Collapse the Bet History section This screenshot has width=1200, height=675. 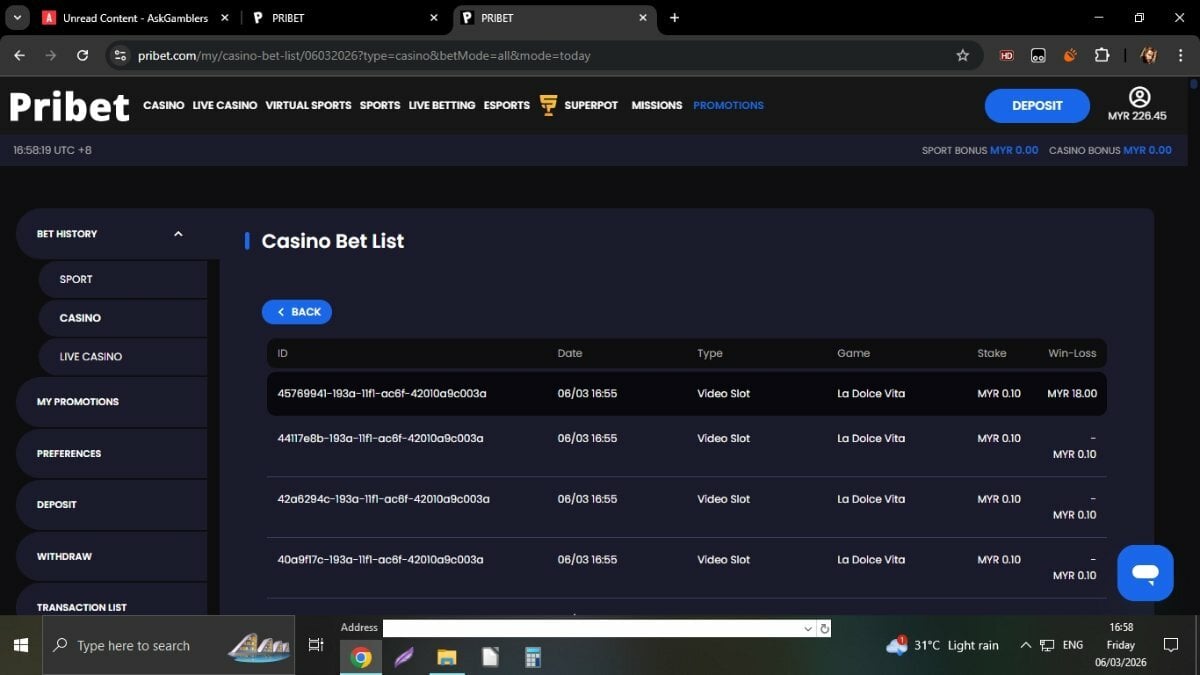click(x=178, y=234)
